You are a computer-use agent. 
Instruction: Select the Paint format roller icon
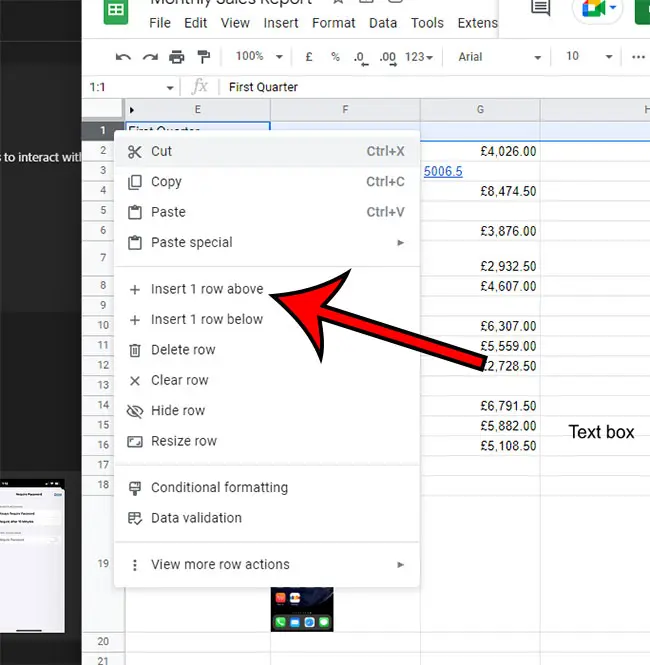click(203, 57)
